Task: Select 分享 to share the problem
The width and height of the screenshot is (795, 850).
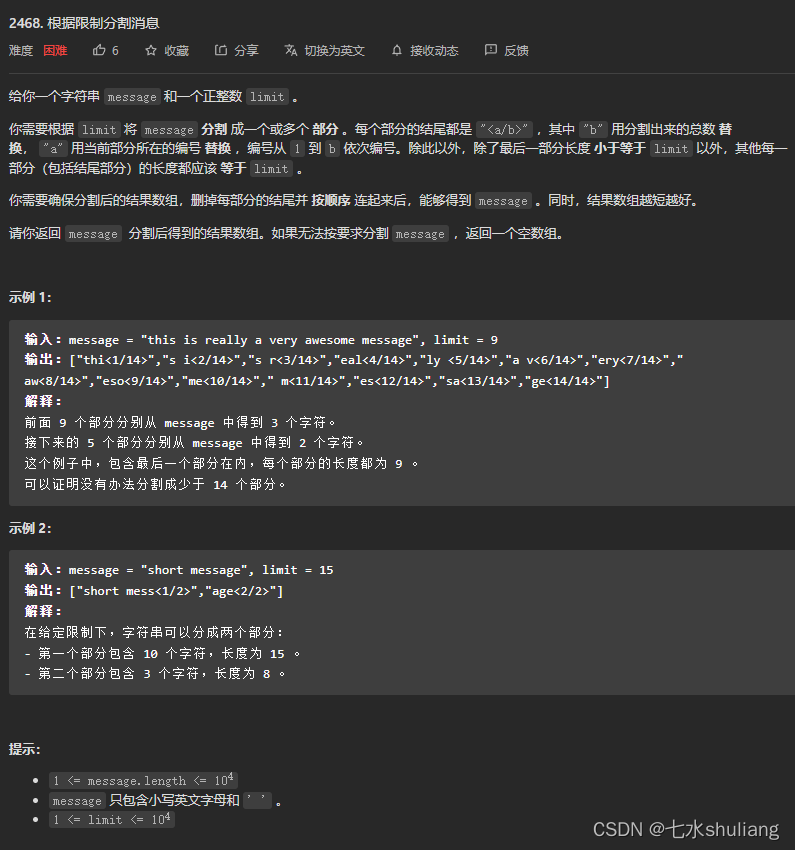Action: pyautogui.click(x=246, y=51)
